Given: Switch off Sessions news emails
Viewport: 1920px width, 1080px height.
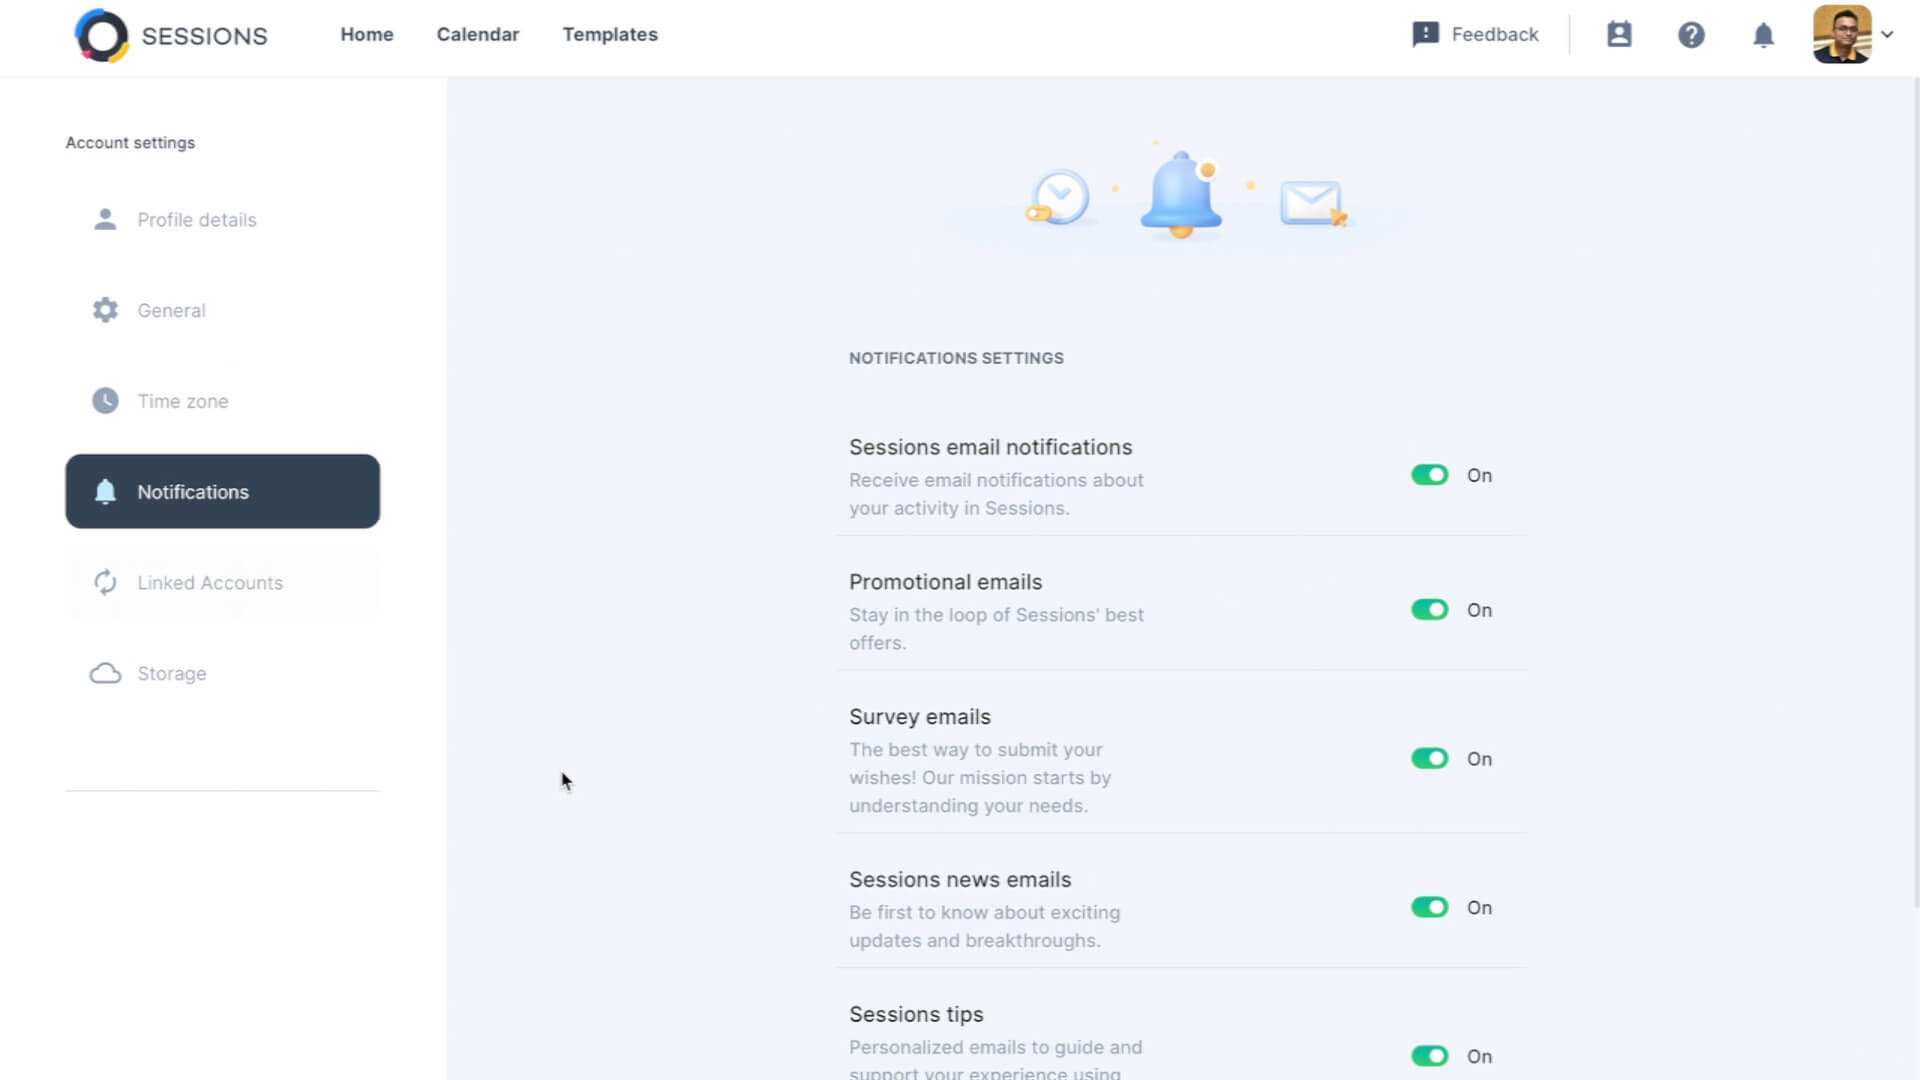Looking at the screenshot, I should coord(1429,908).
